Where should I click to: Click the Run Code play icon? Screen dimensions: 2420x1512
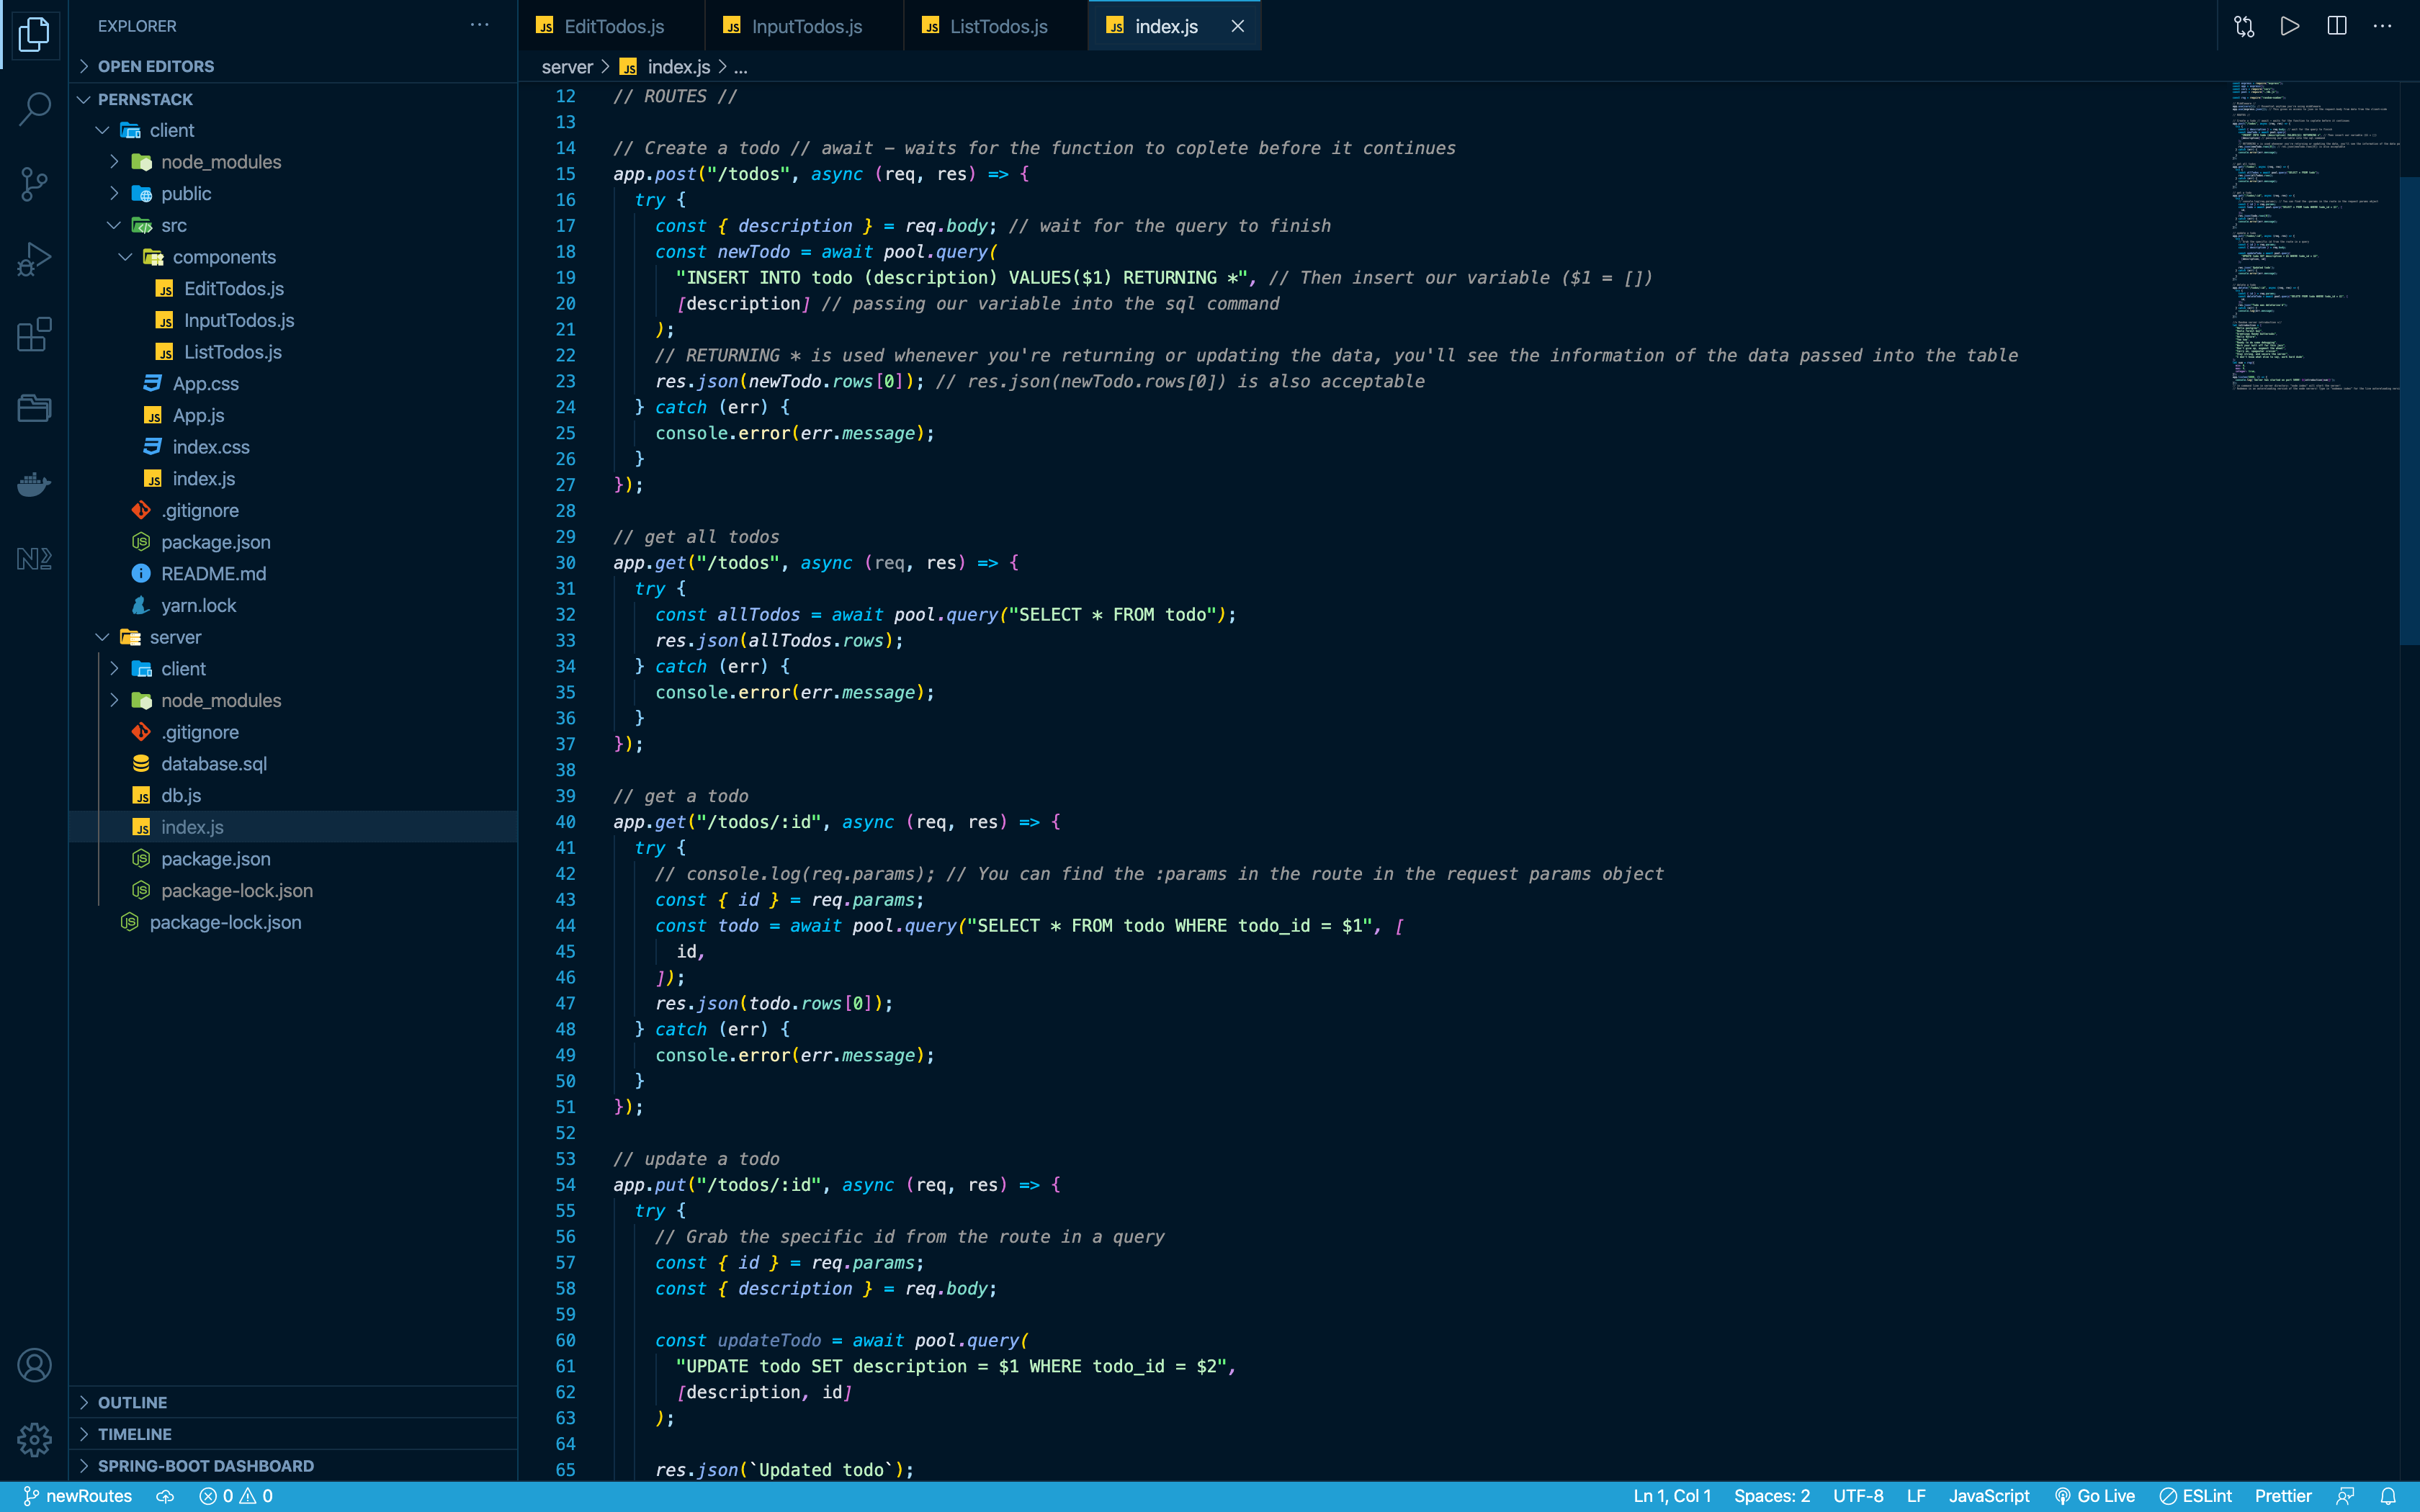[2290, 26]
